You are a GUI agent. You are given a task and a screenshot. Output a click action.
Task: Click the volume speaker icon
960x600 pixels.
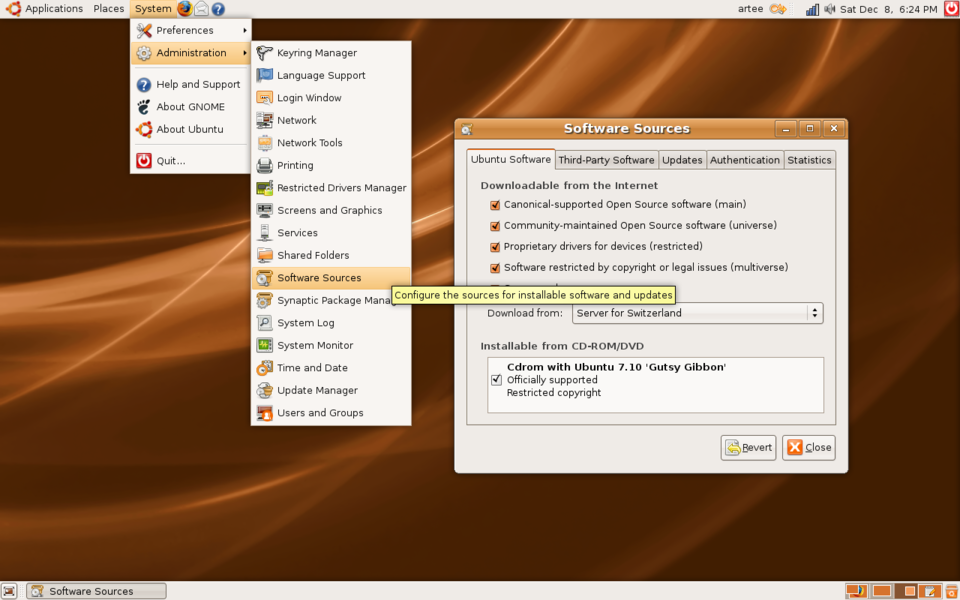830,9
